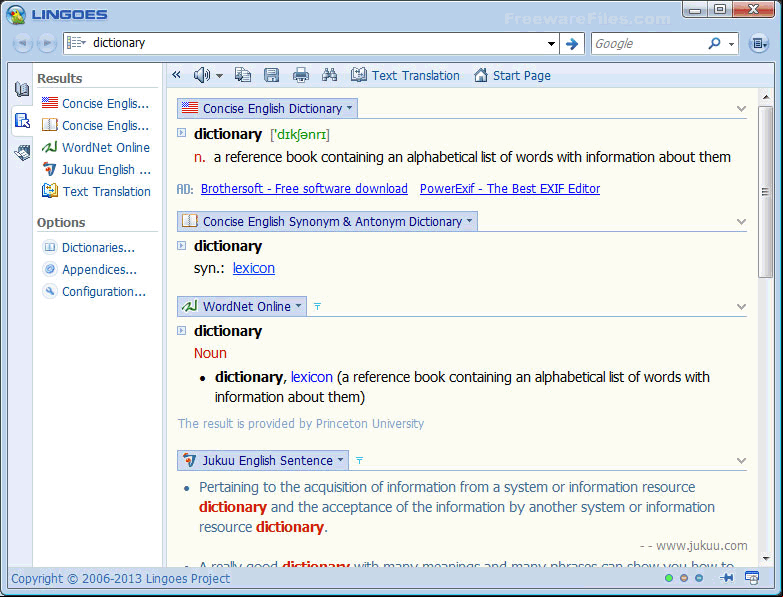Screen dimensions: 783x597
Task: Follow the lexicon synonym link
Action: pos(254,268)
